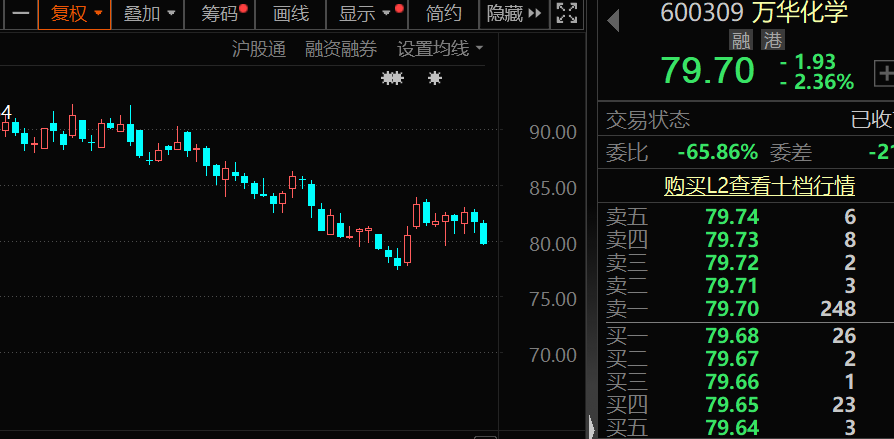894x439 pixels.
Task: Click the 融 margin trading badge
Action: tap(741, 40)
